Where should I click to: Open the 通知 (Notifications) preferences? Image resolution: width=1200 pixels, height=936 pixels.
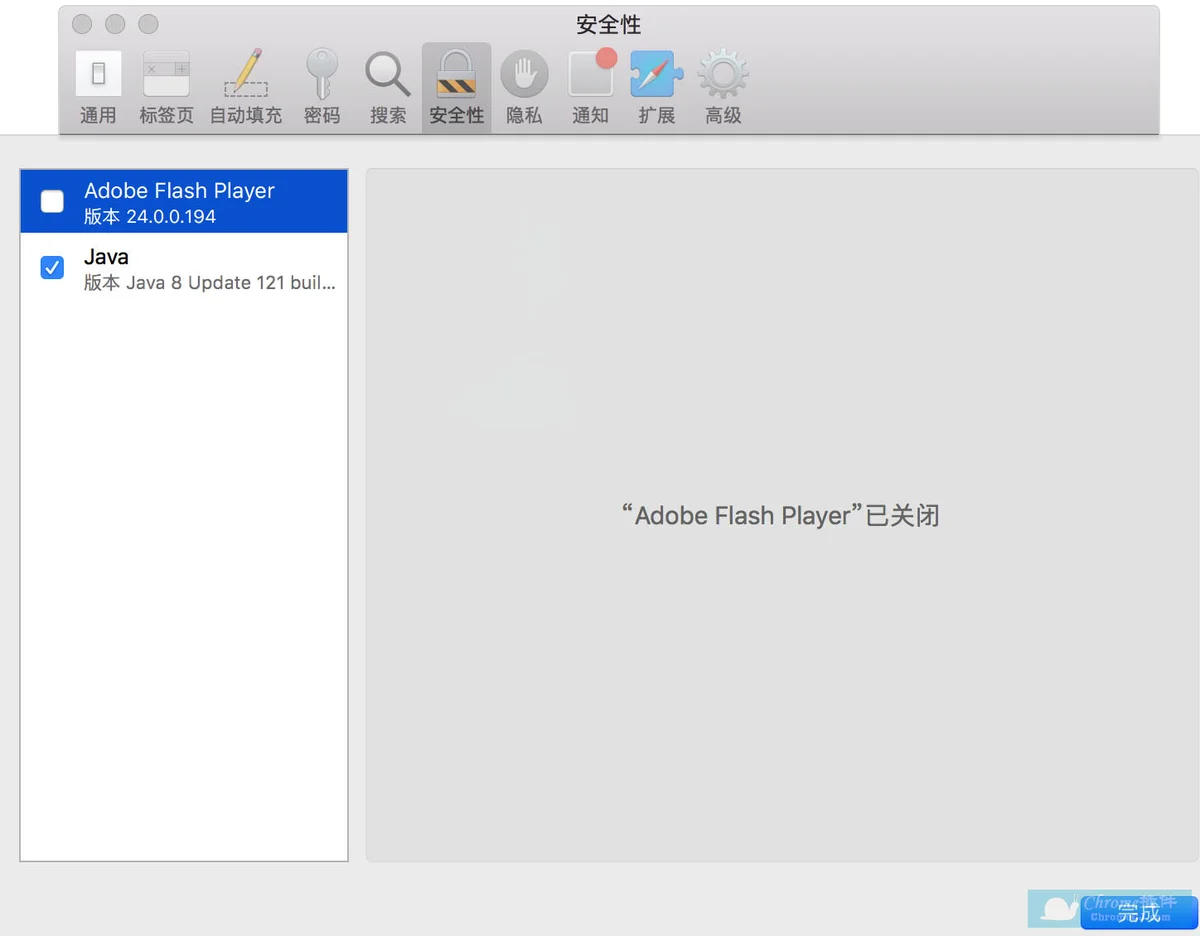pyautogui.click(x=591, y=88)
